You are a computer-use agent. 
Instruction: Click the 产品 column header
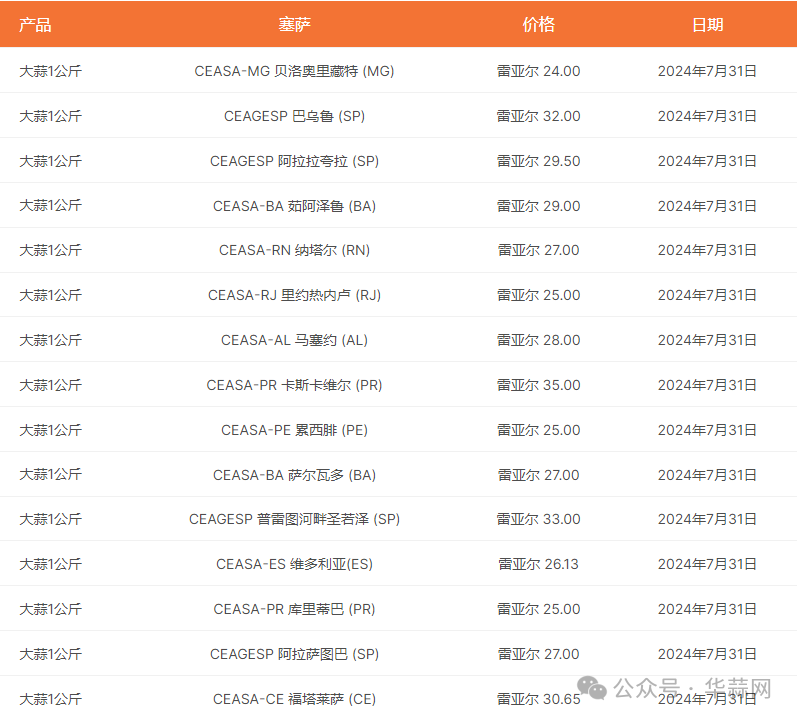pos(35,24)
